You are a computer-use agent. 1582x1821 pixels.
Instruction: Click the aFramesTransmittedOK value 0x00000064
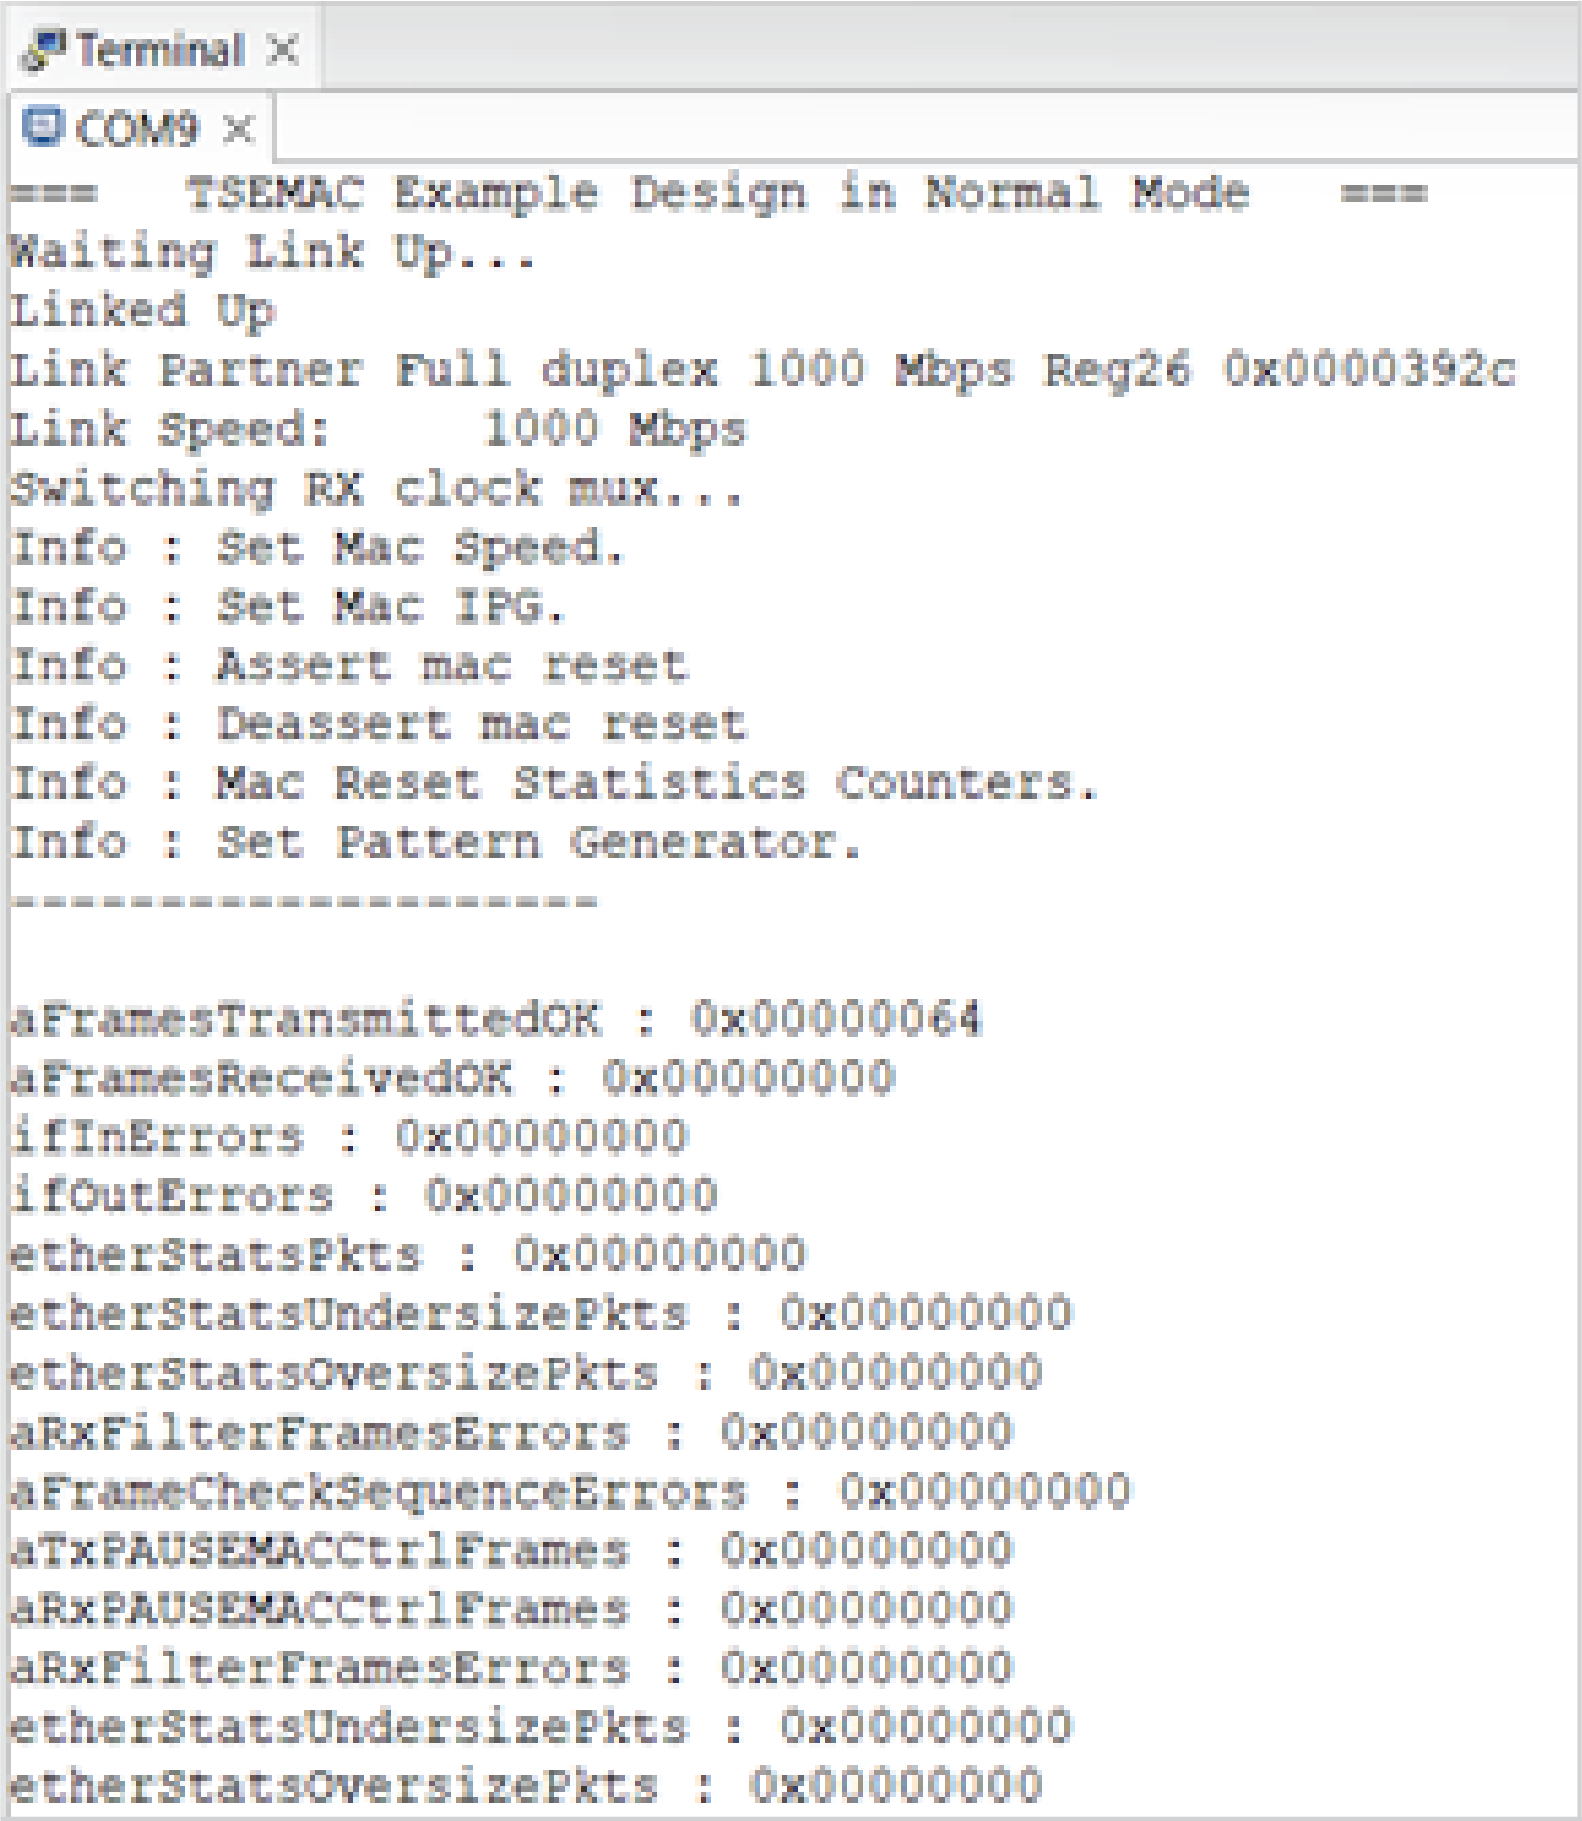[836, 1019]
